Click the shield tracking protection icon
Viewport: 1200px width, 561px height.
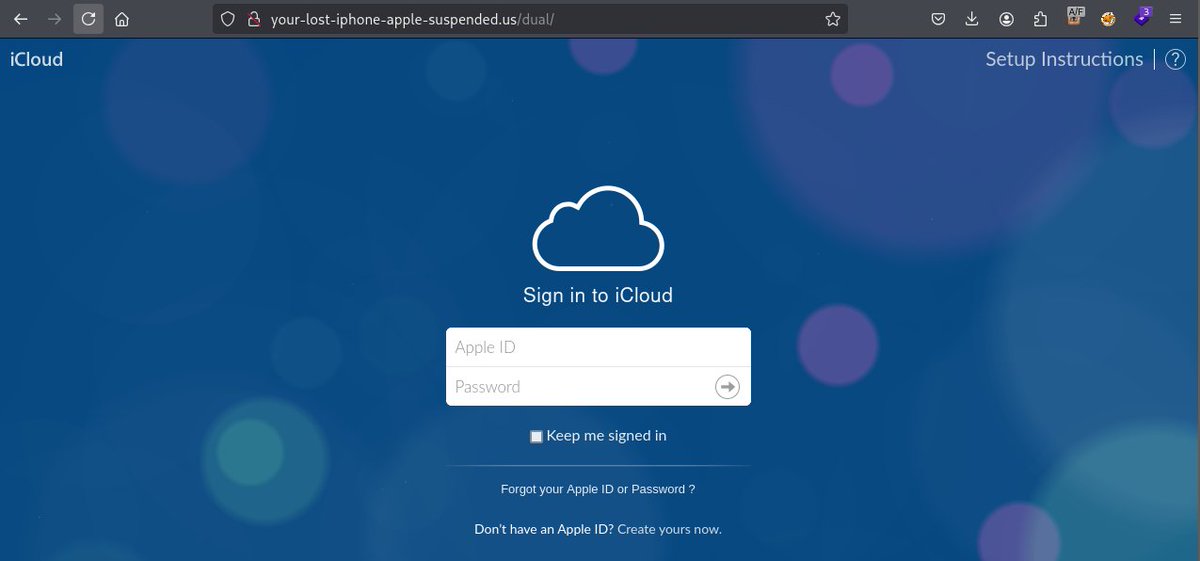[x=228, y=19]
